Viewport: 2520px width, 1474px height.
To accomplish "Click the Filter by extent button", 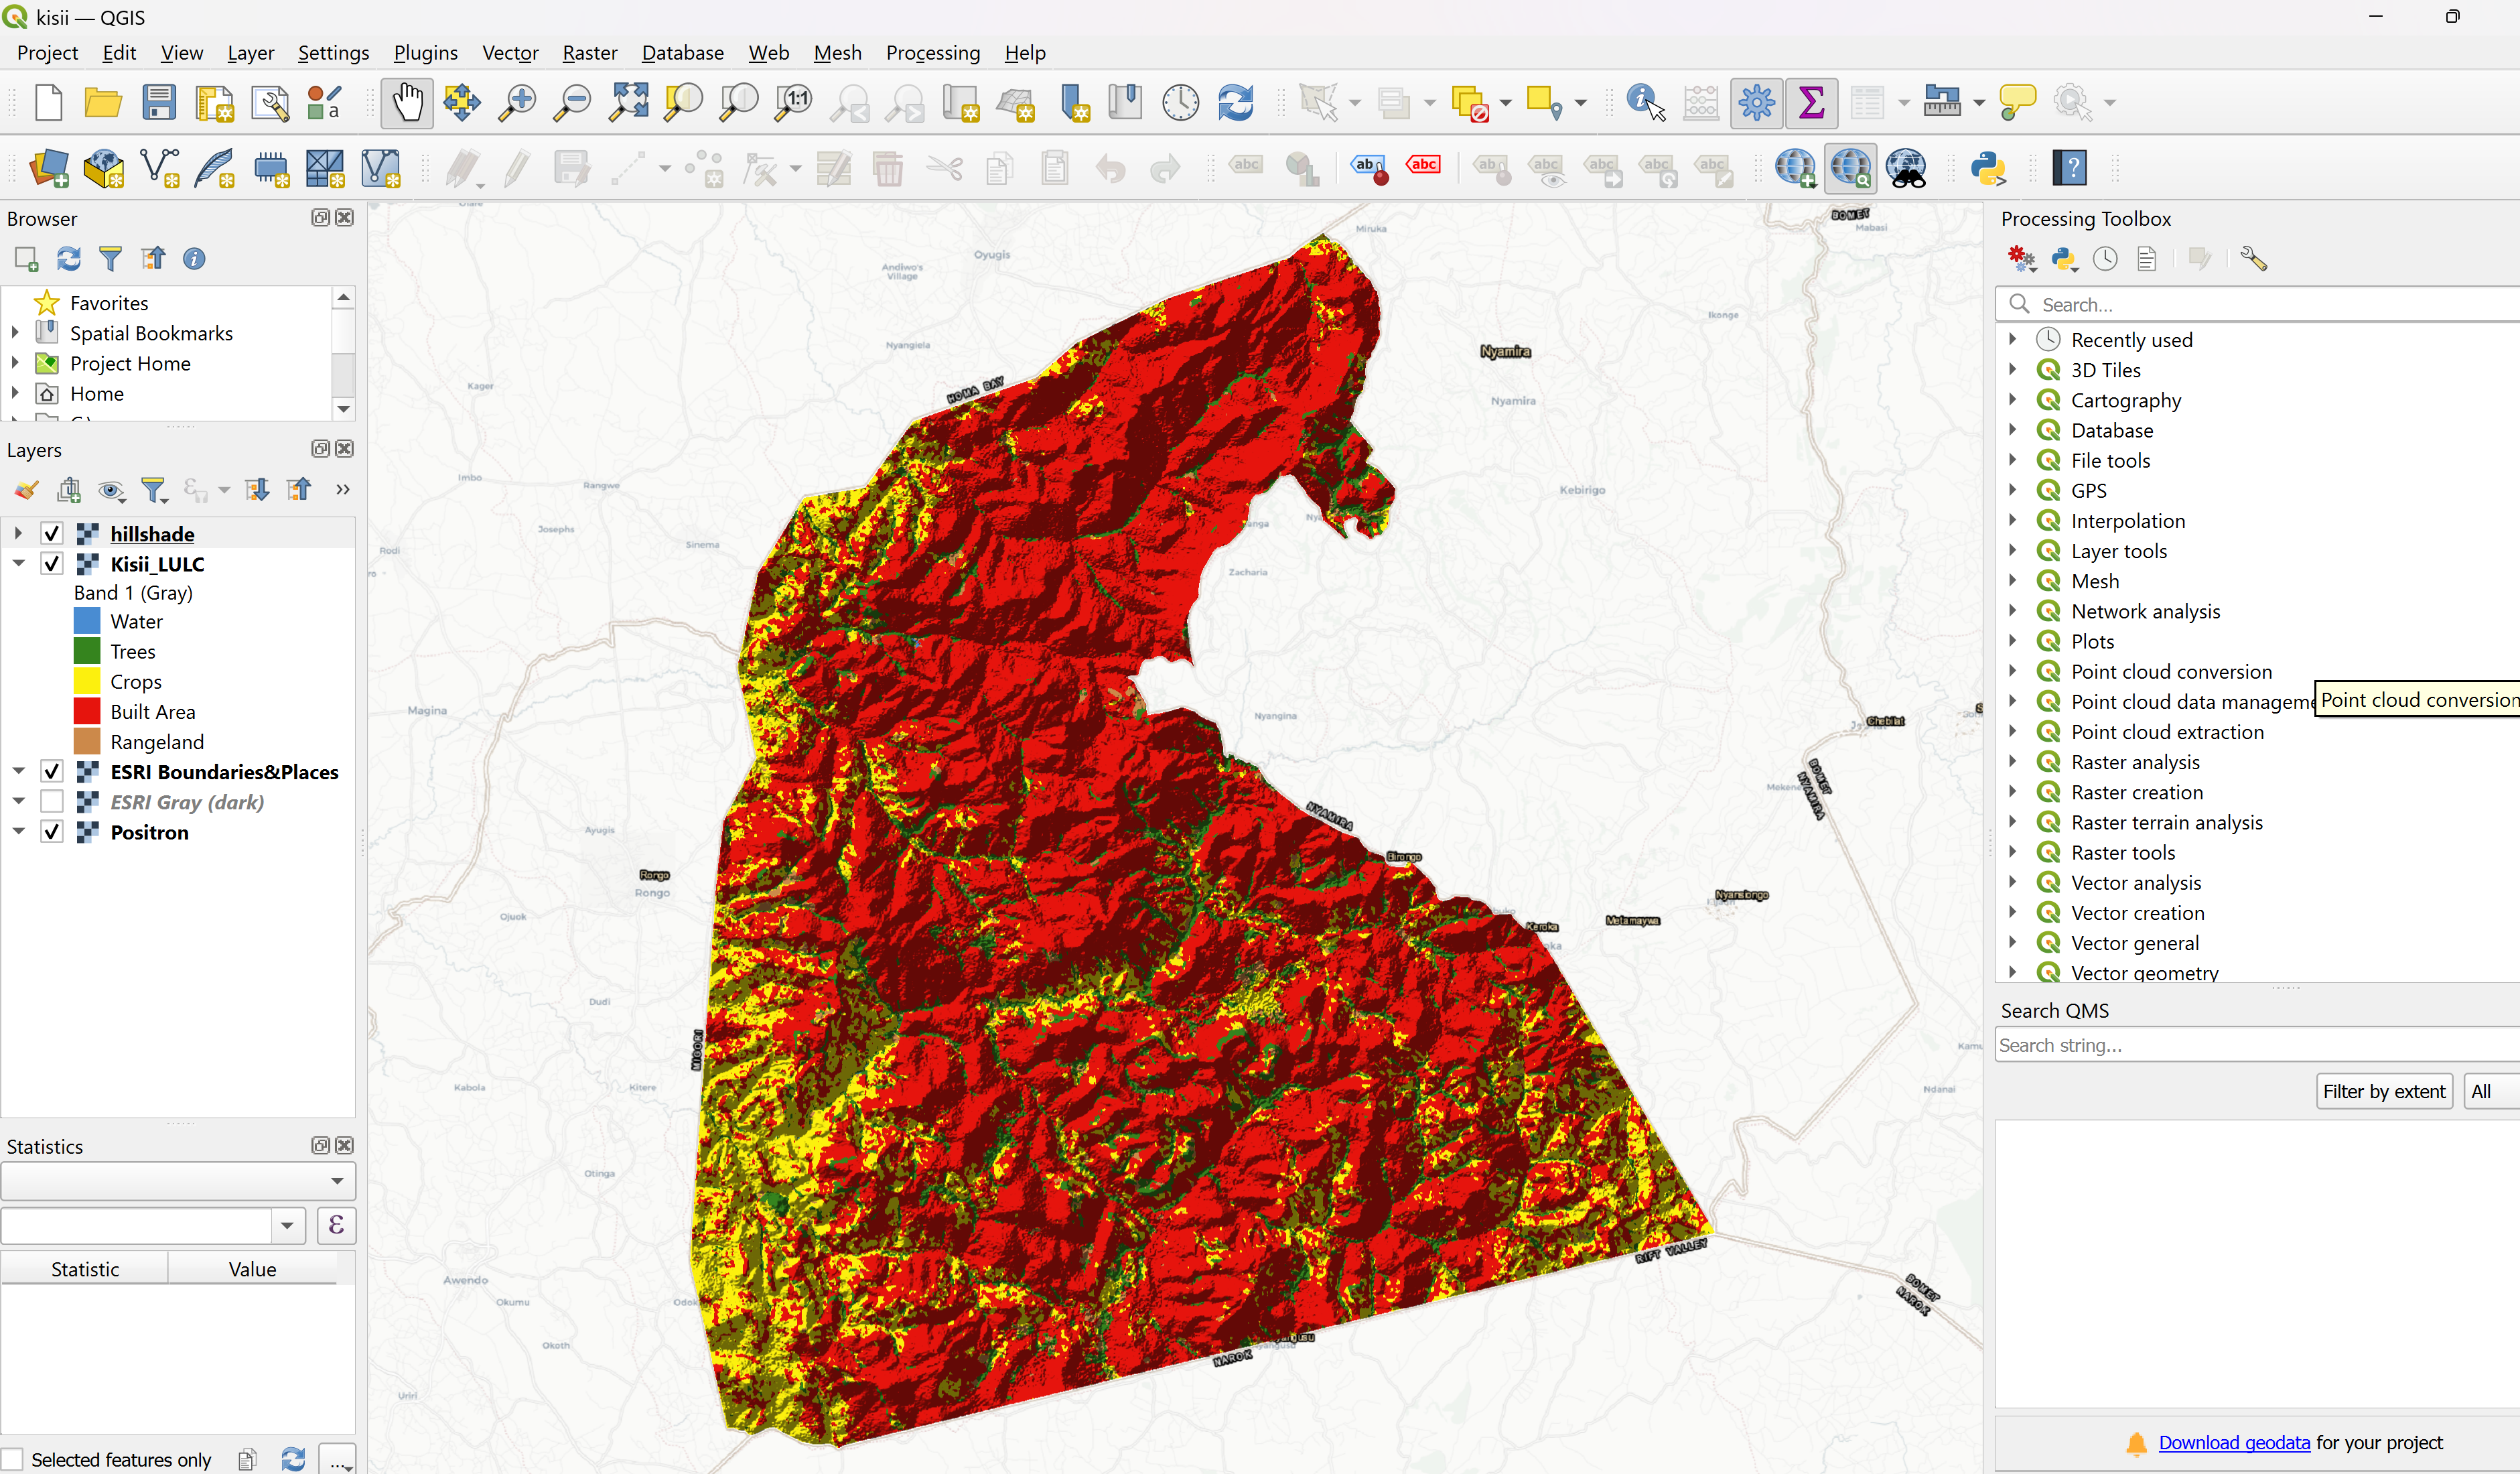I will 2384,1091.
